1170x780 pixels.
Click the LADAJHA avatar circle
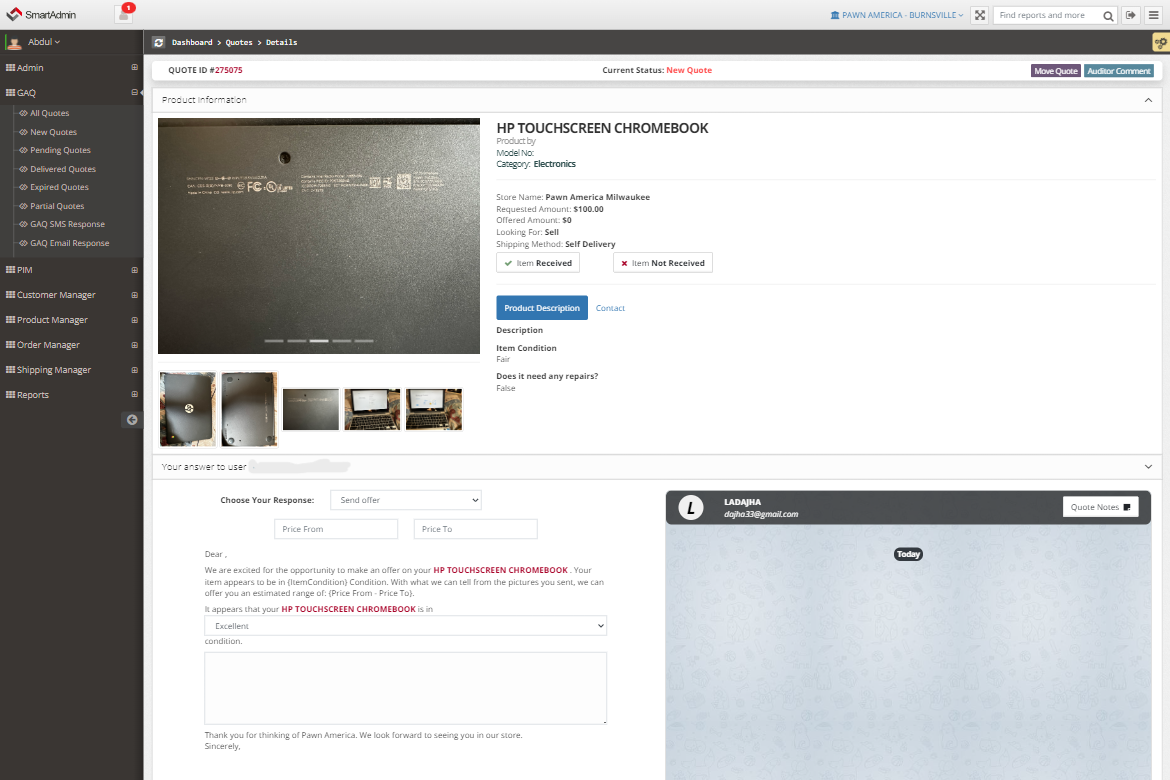click(690, 508)
